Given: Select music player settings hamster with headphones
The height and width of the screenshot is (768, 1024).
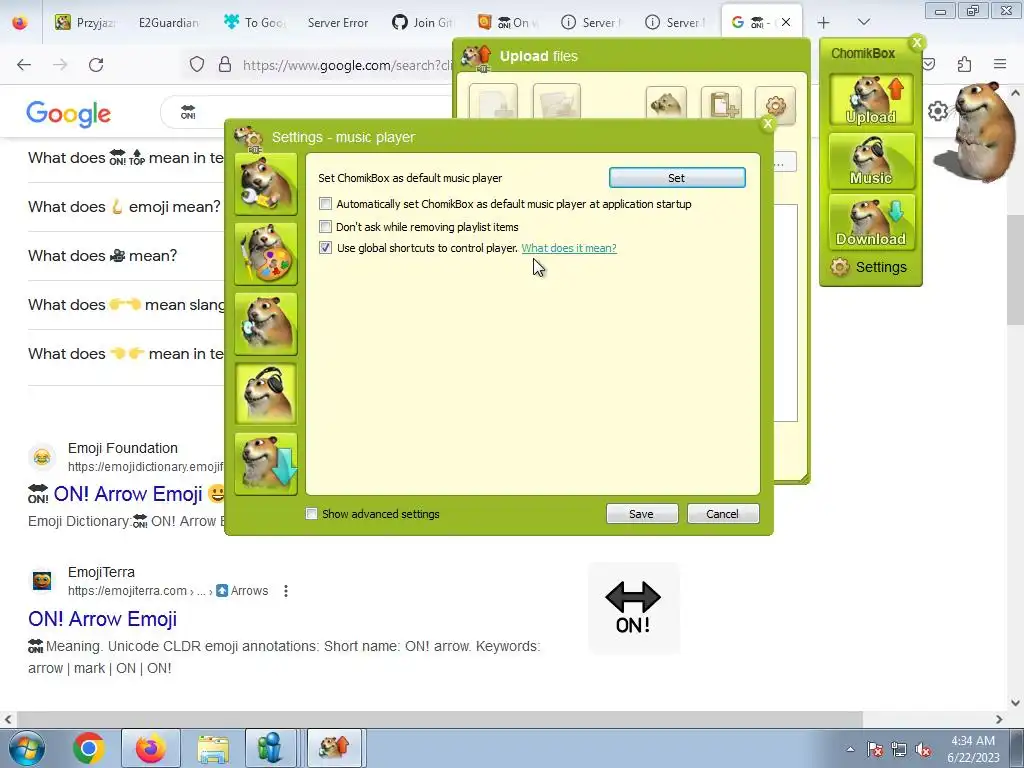Looking at the screenshot, I should tap(266, 394).
